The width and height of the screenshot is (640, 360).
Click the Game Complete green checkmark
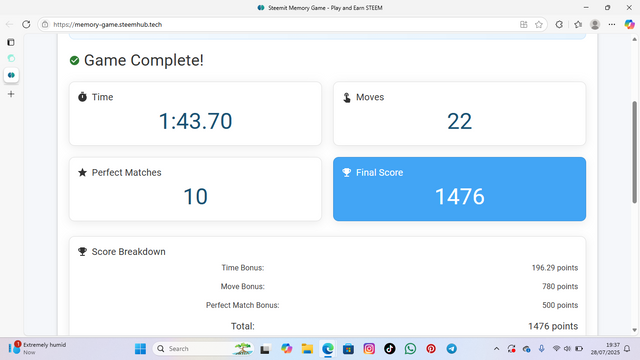74,60
